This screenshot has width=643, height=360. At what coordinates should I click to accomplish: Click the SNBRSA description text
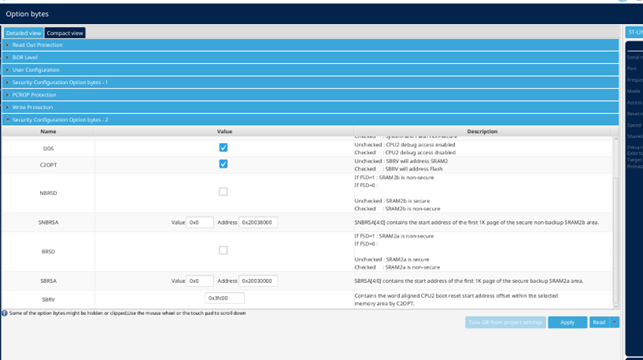coord(477,222)
